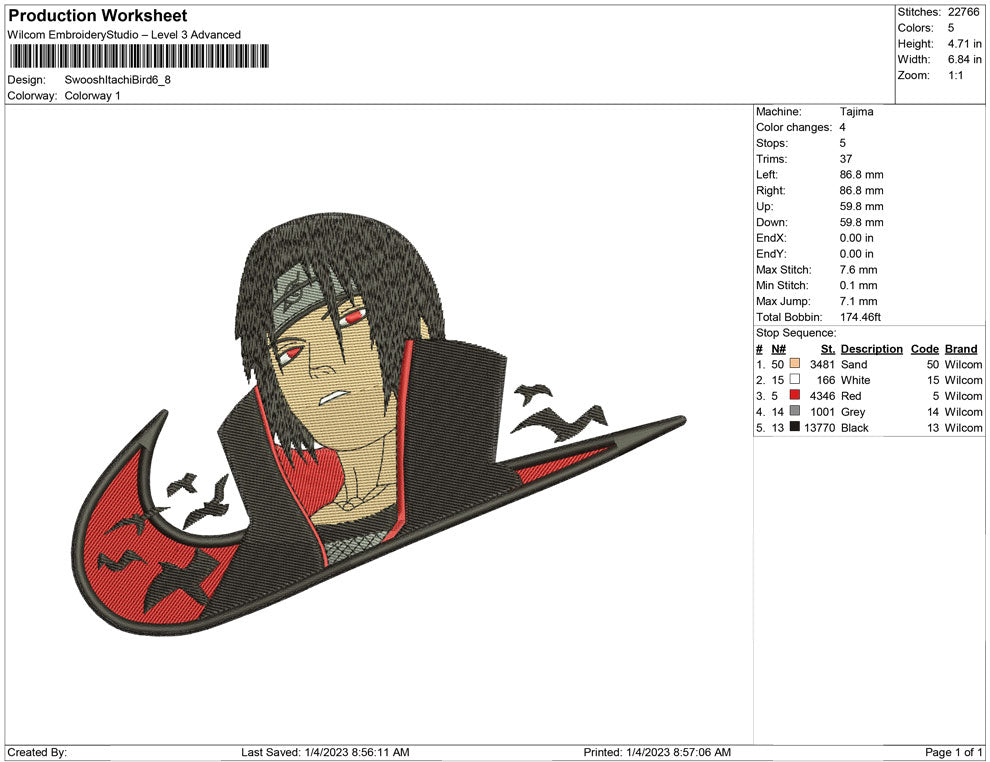Select design name 'SwooshItachiBird6_8'
Viewport: 990px width, 762px height.
(x=117, y=80)
